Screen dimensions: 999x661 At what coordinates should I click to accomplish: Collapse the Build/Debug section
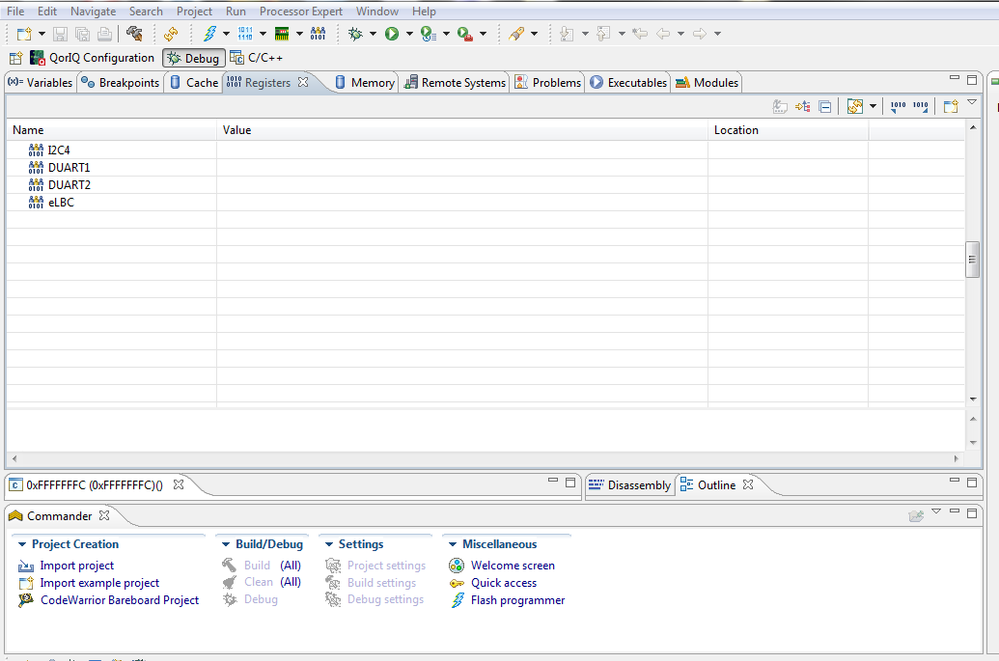226,544
